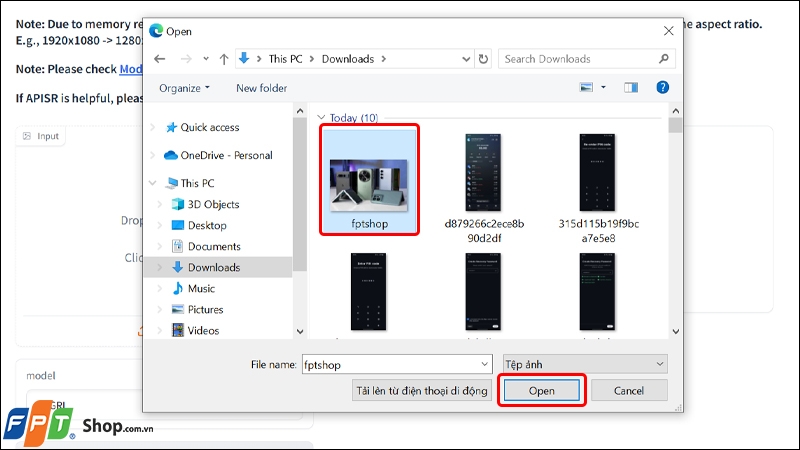Collapse the Today (10) group
Image resolution: width=800 pixels, height=450 pixels.
click(x=321, y=118)
